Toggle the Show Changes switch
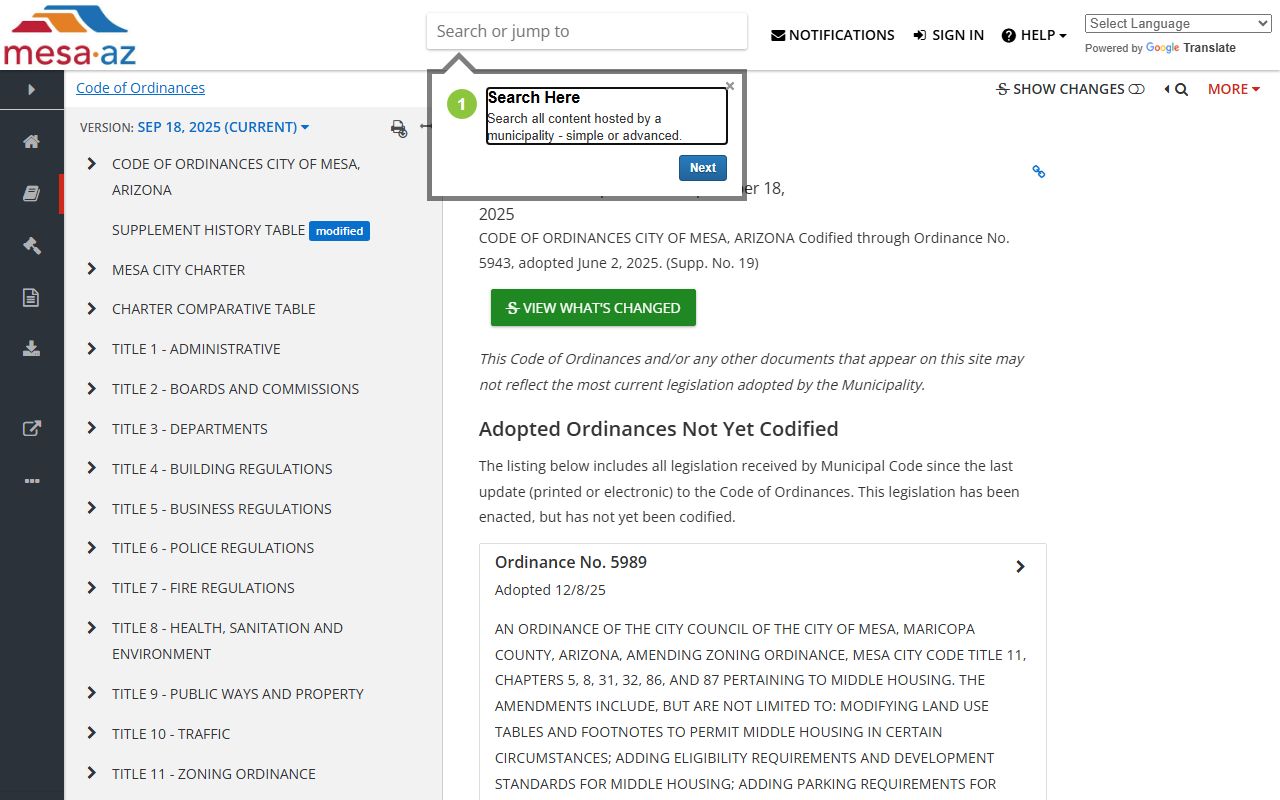Screen dimensions: 1280x800 [1136, 89]
